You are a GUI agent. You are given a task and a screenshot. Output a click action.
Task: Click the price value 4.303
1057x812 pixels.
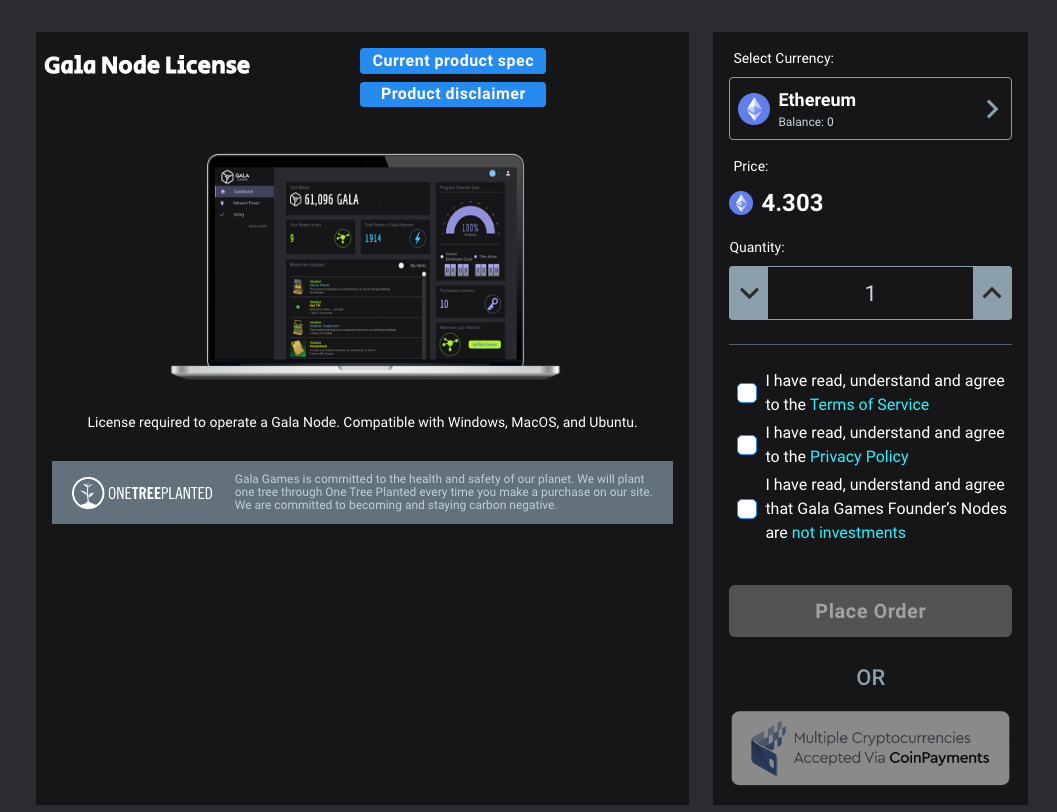tap(792, 203)
